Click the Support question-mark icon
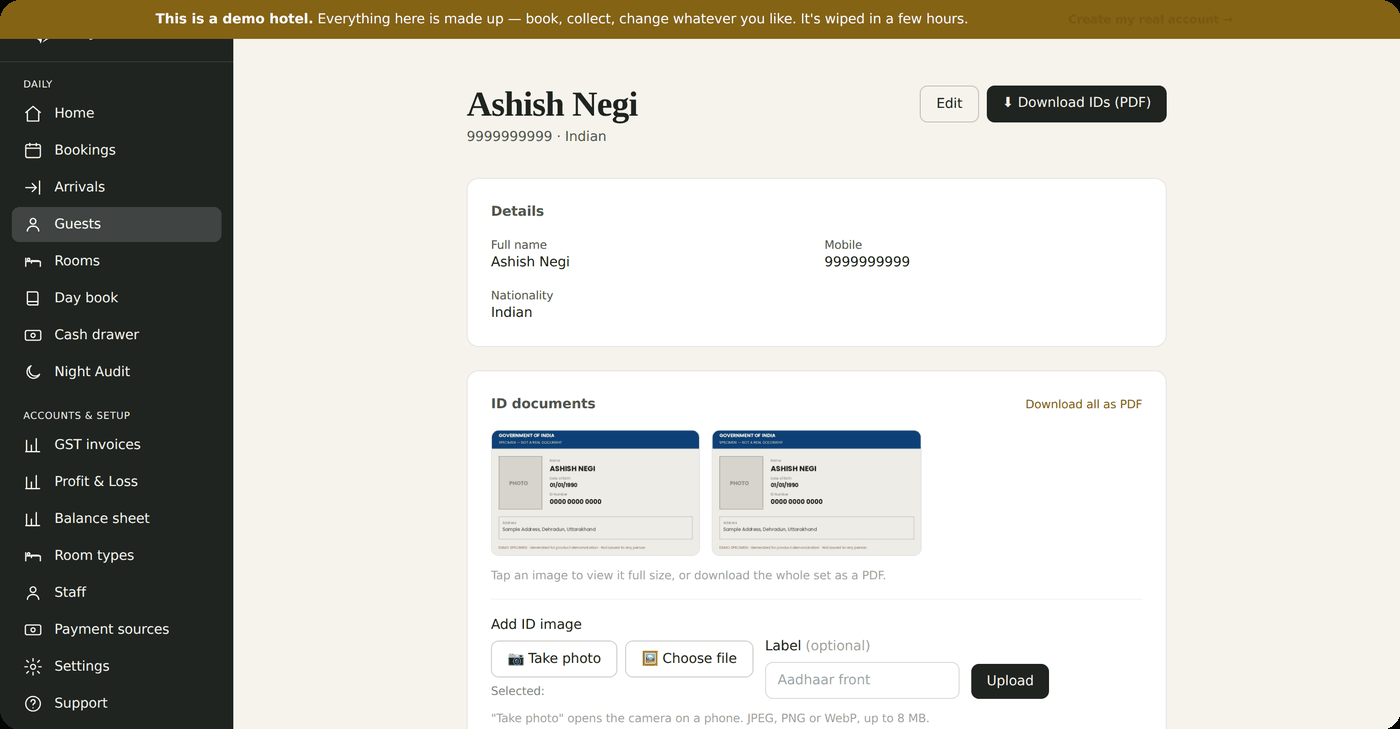The width and height of the screenshot is (1400, 729). (x=33, y=703)
